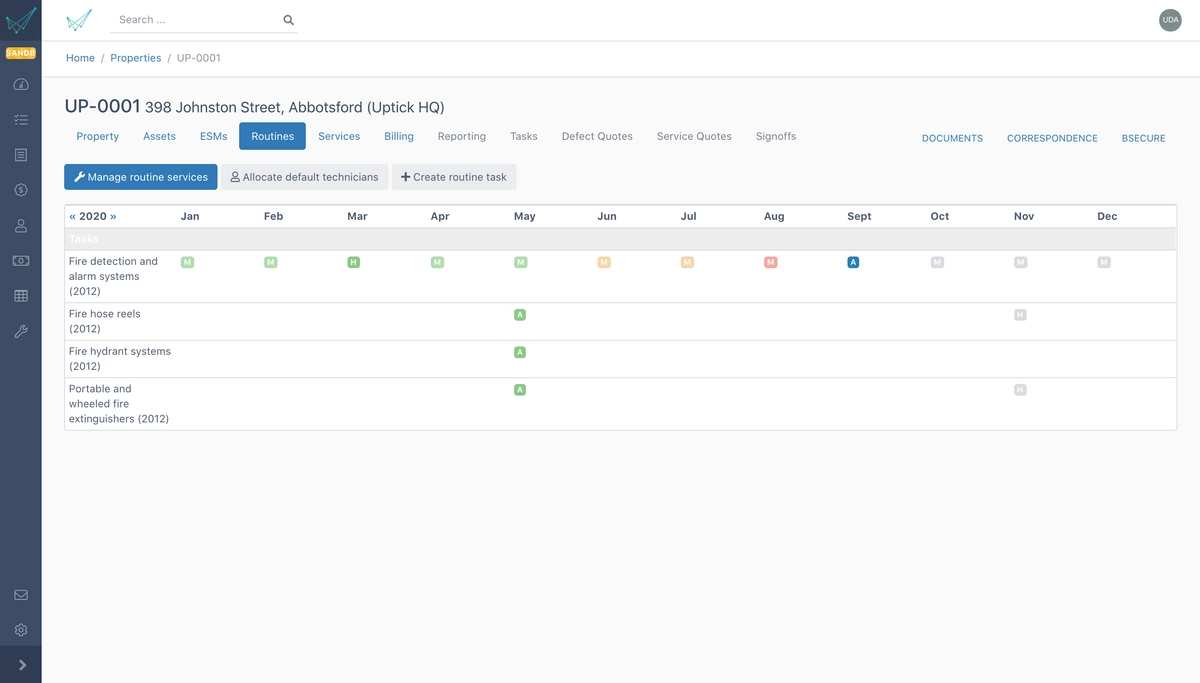The image size is (1200, 683).
Task: Click the magnifier search icon
Action: click(x=289, y=20)
